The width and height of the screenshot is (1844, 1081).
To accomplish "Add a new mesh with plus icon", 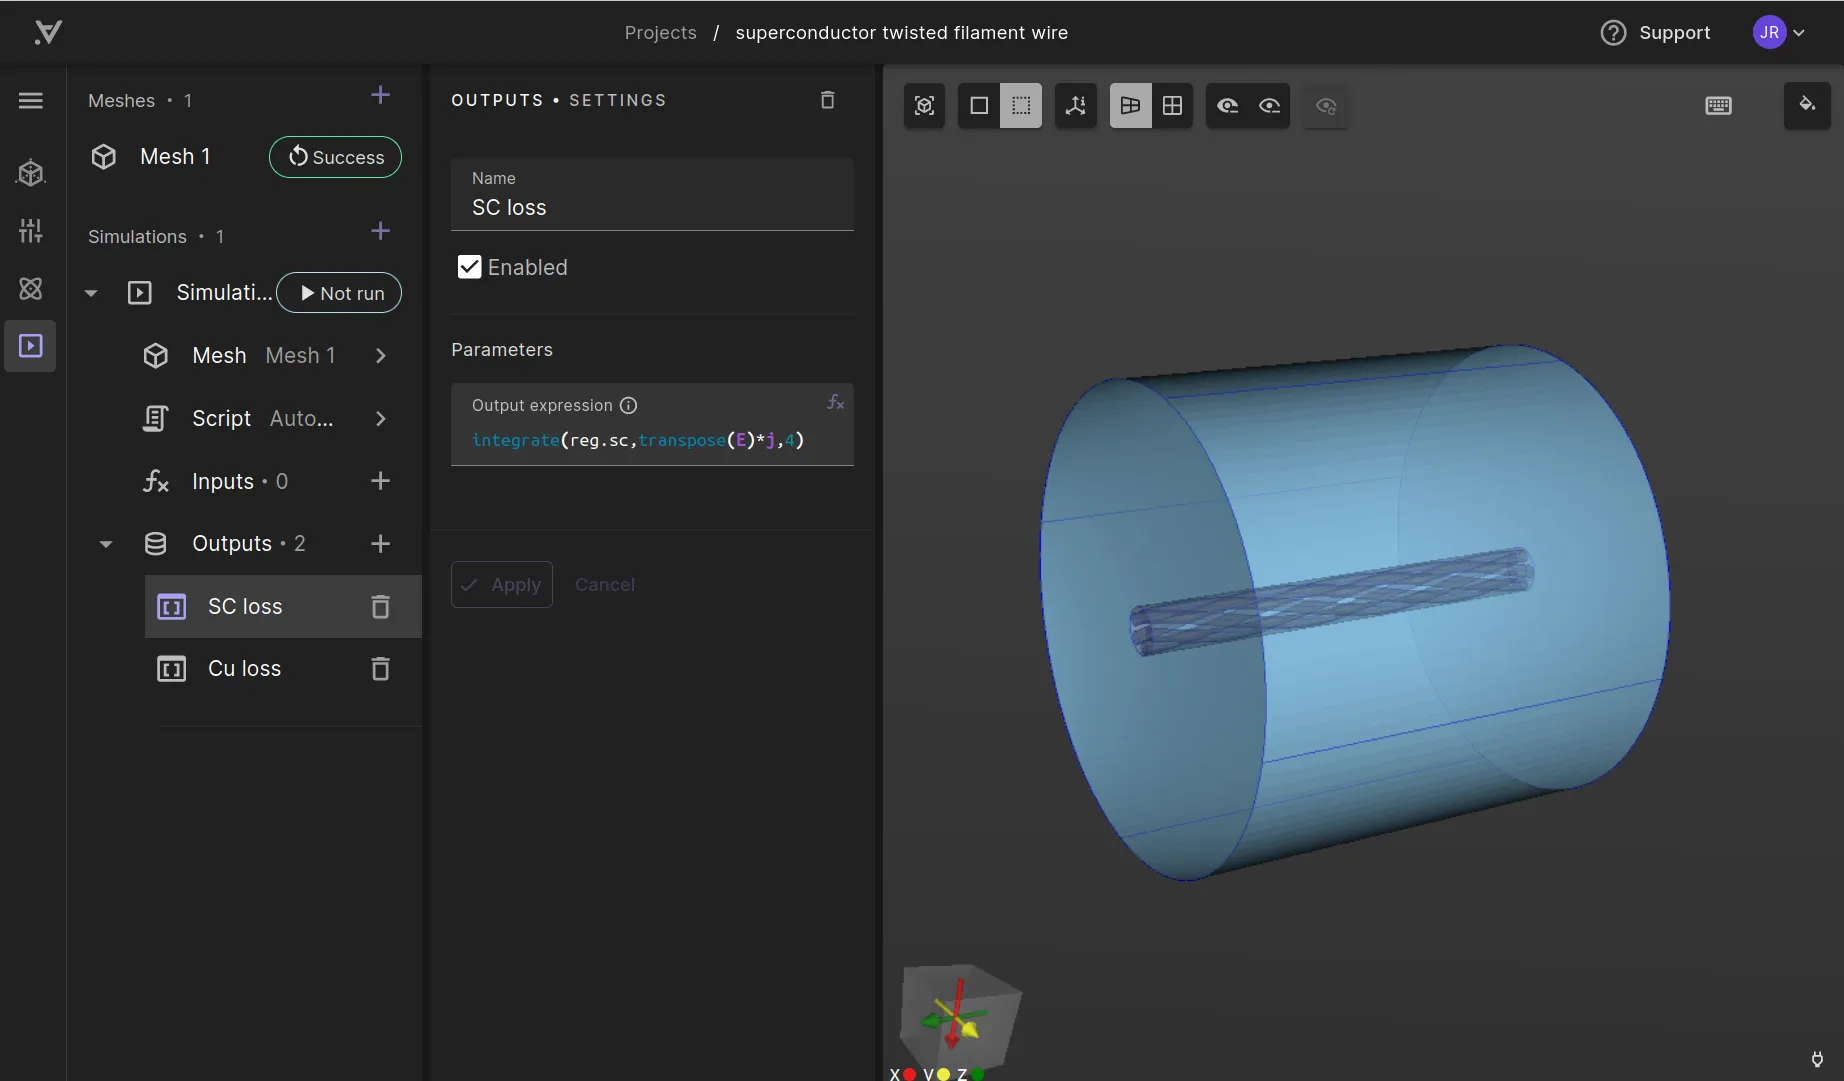I will [380, 95].
